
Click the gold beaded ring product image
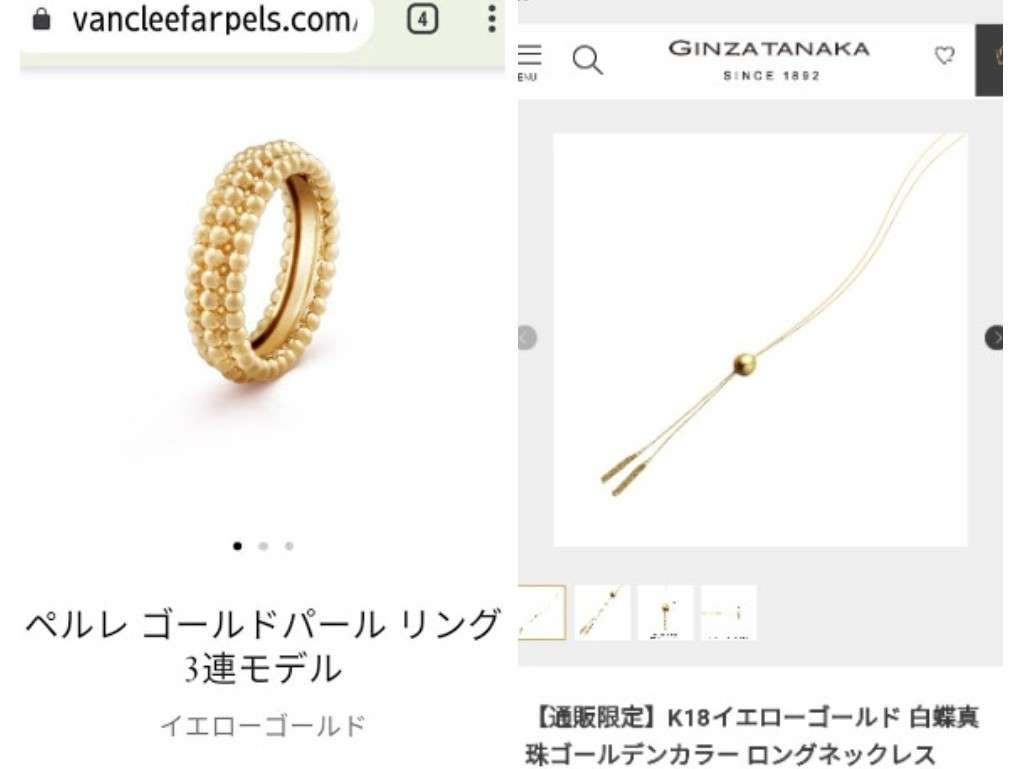[262, 260]
